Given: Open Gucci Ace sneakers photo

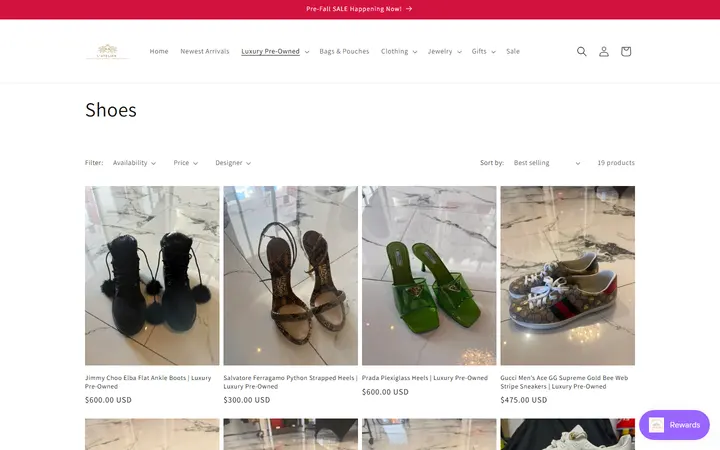Looking at the screenshot, I should 568,276.
